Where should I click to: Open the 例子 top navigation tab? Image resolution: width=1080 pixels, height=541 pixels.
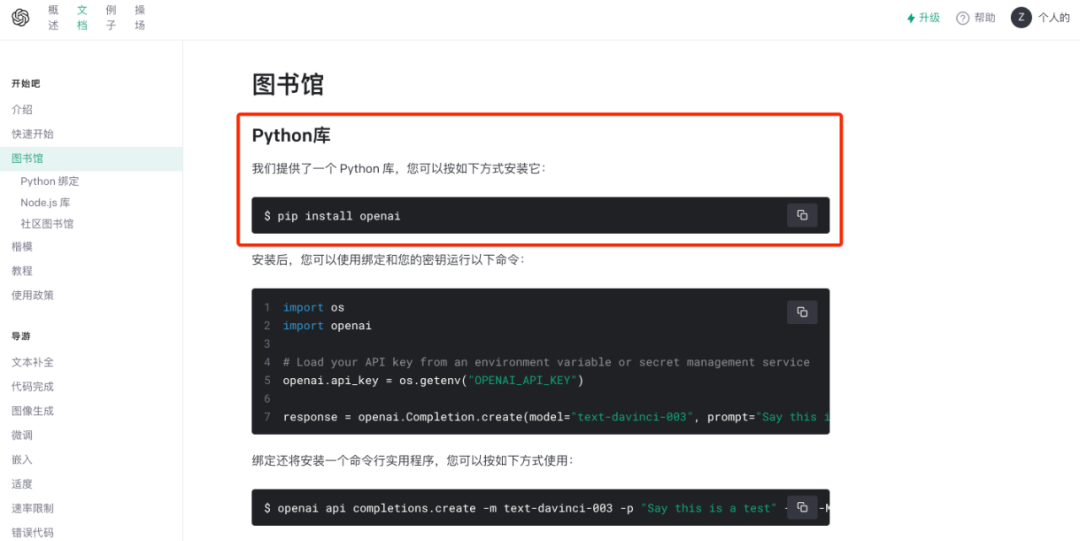pyautogui.click(x=111, y=18)
